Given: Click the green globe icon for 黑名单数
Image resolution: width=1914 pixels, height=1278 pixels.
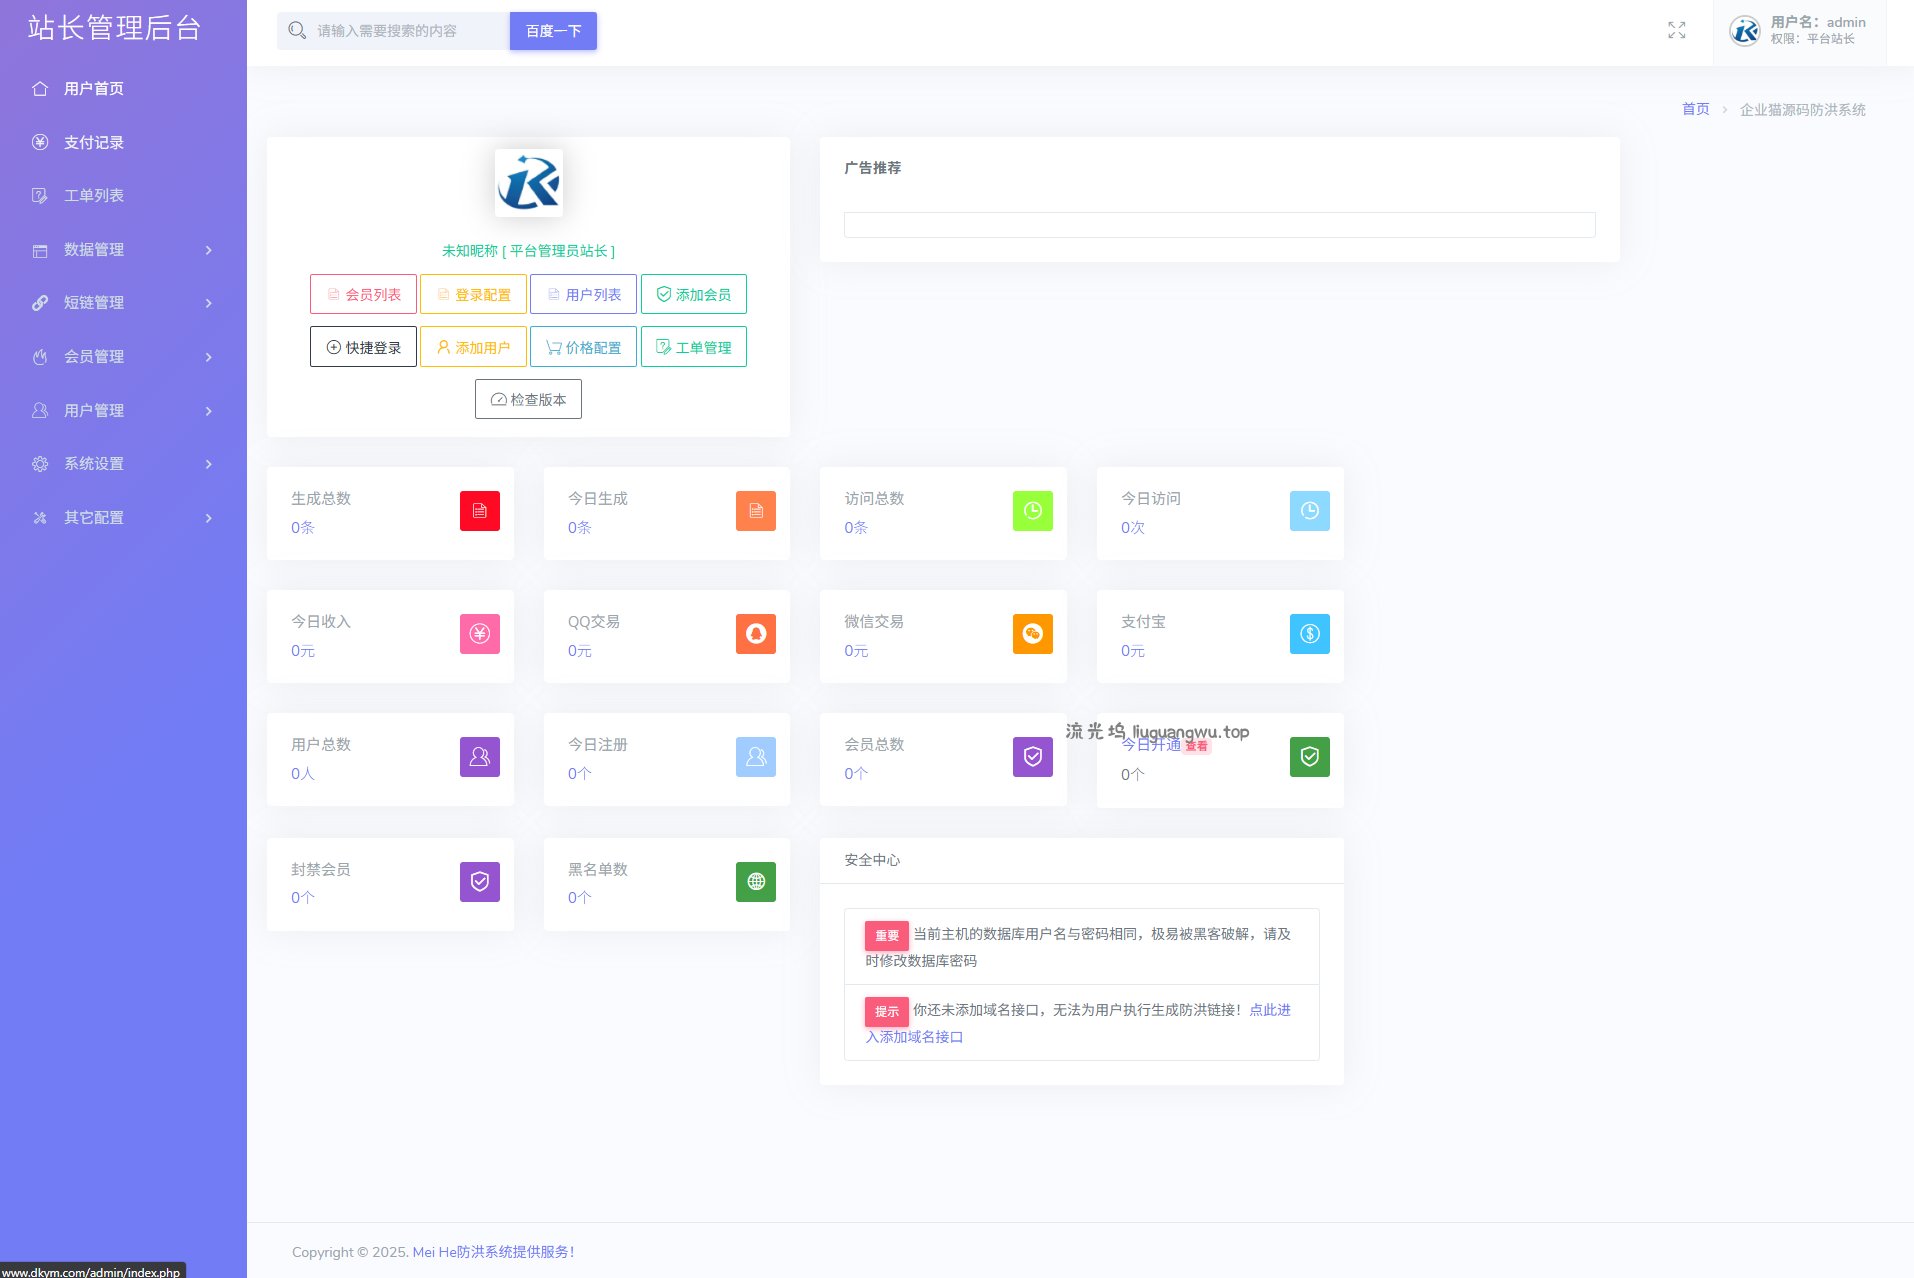Looking at the screenshot, I should pos(755,882).
